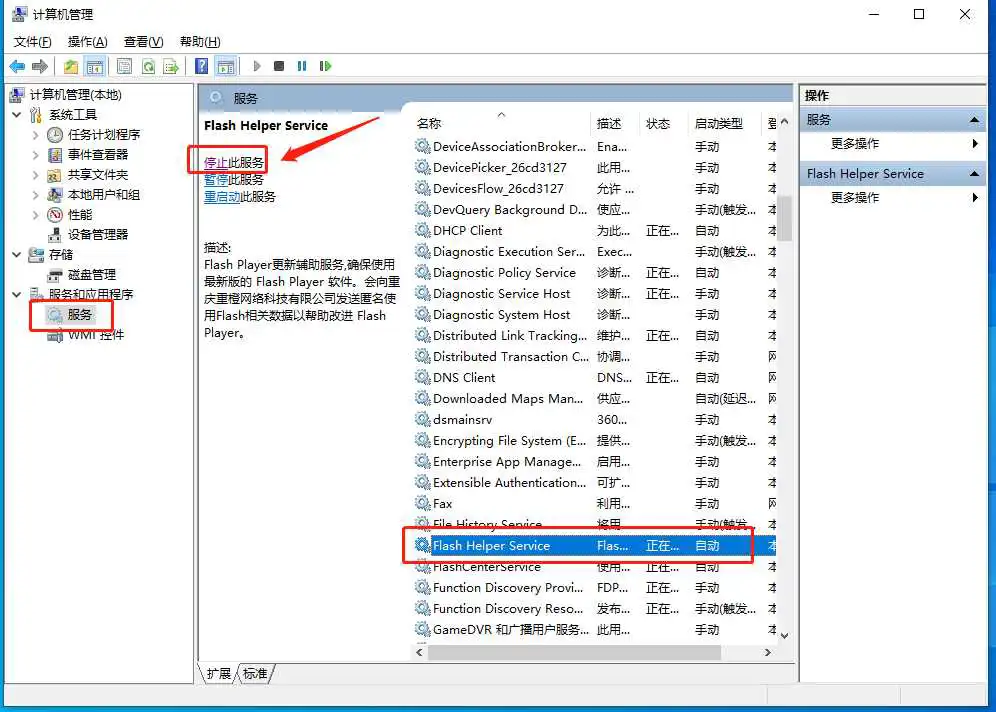
Task: Click the services list vertical scrollbar thumb
Action: click(784, 218)
